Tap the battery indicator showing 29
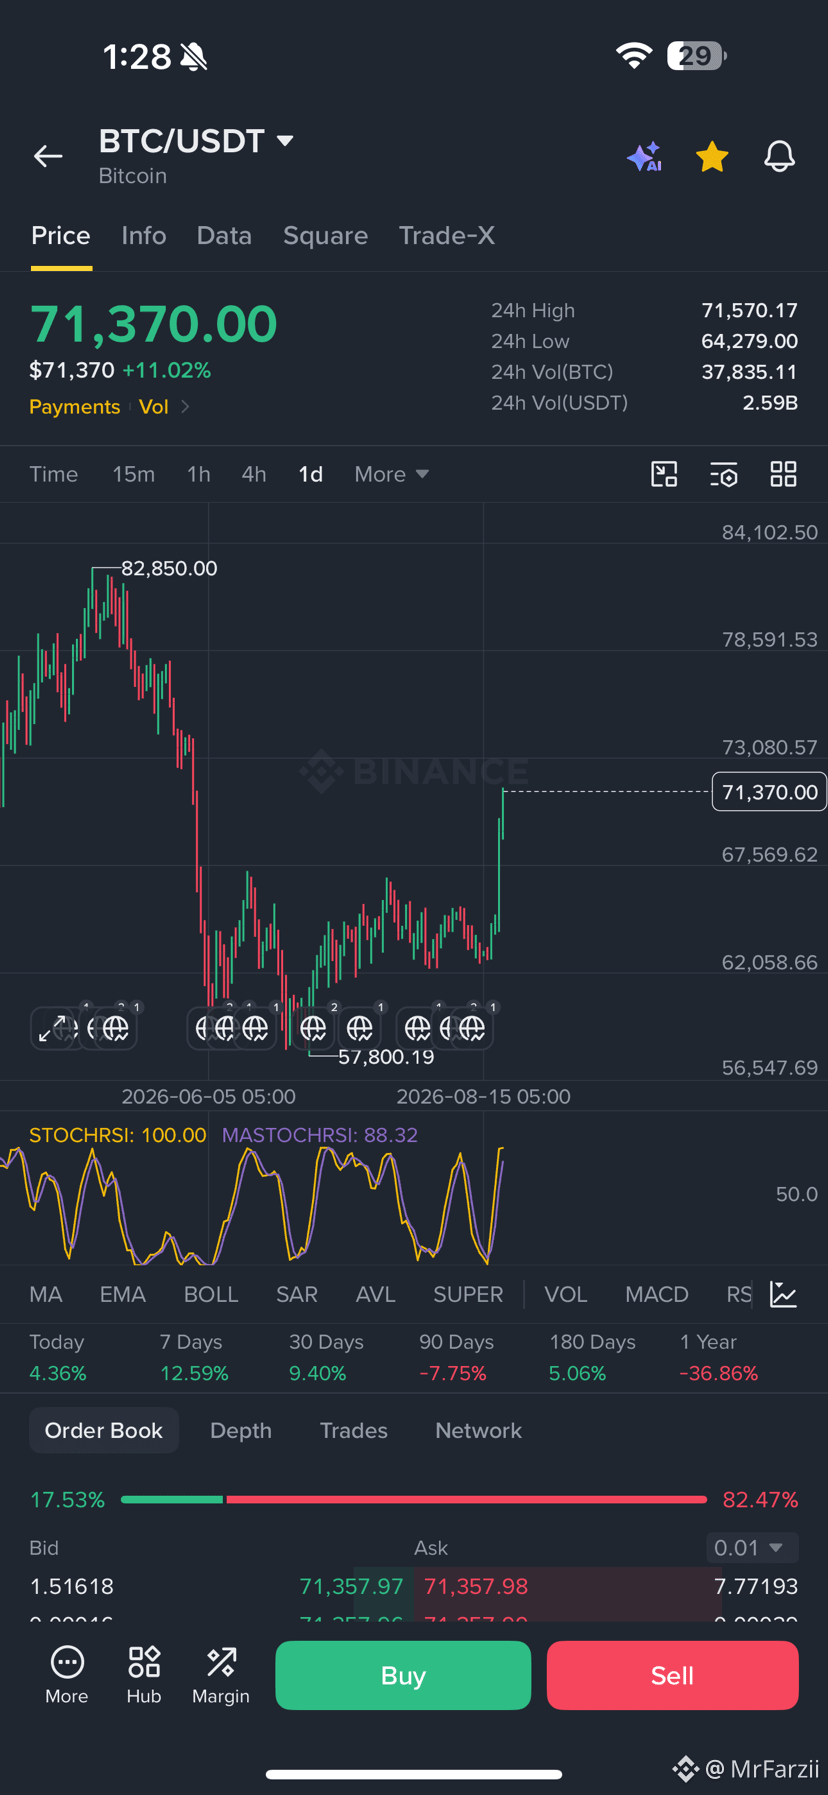Screen dimensions: 828x1795 click(697, 56)
